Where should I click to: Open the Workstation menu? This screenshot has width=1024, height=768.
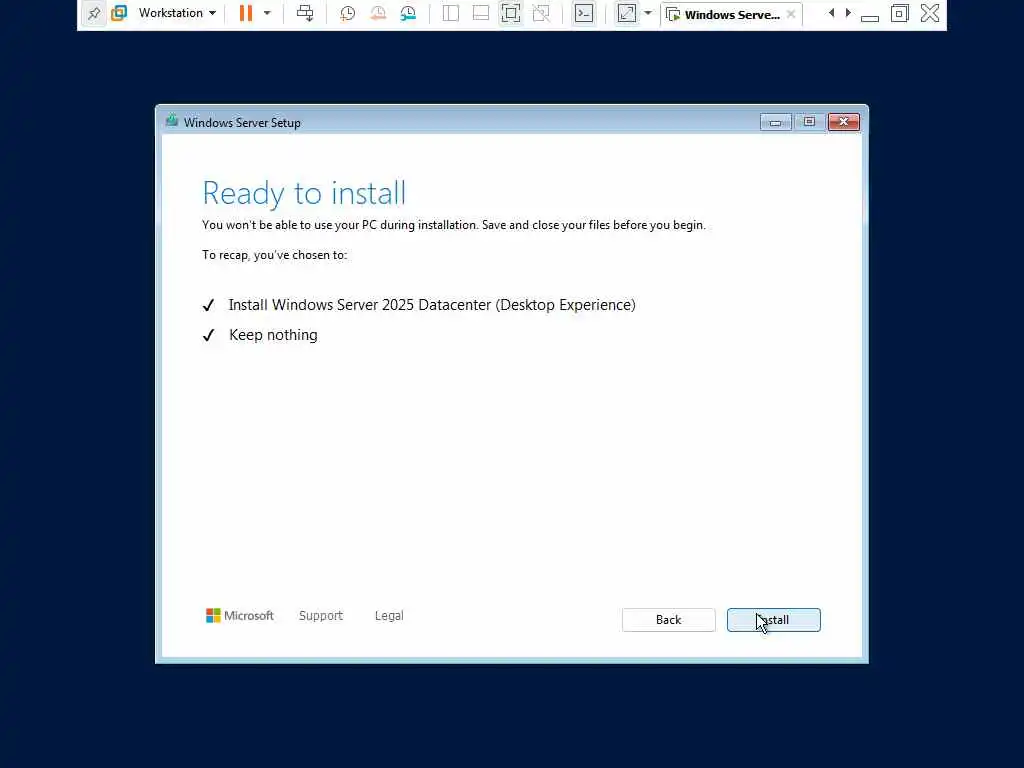177,13
